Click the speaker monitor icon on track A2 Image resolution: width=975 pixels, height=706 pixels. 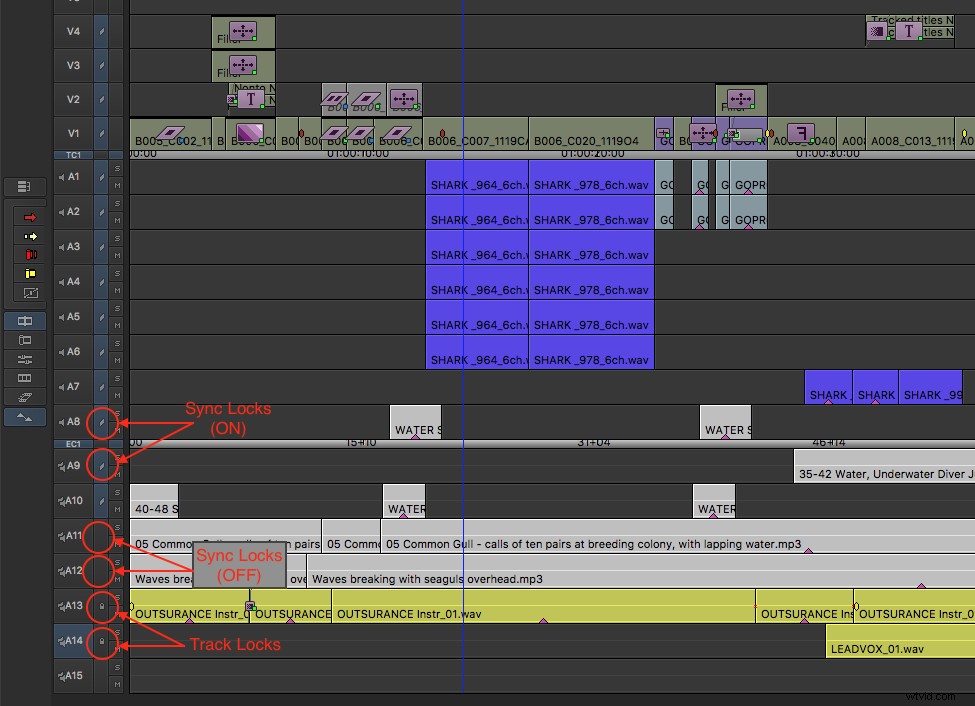click(62, 211)
